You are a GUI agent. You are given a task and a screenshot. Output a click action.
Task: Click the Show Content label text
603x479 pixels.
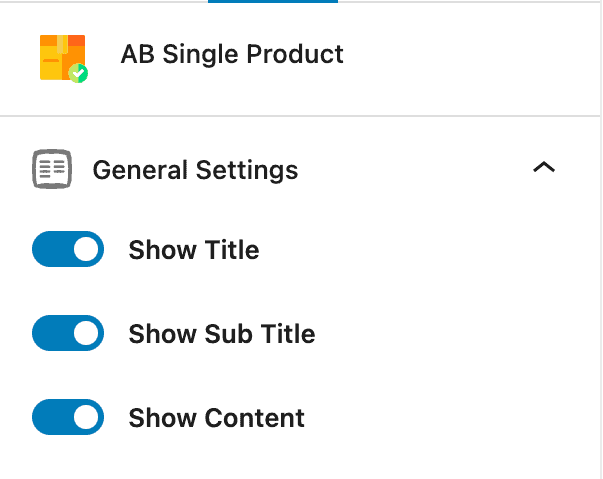click(x=217, y=418)
